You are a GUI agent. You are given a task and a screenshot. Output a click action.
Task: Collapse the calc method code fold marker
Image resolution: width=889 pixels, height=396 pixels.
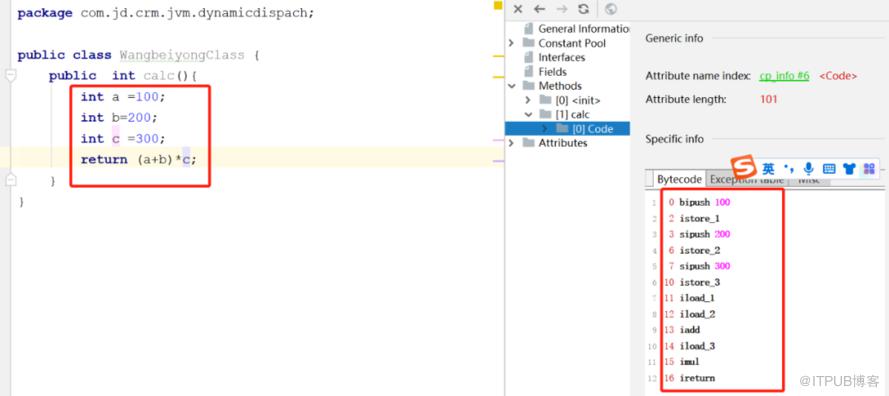click(x=10, y=76)
